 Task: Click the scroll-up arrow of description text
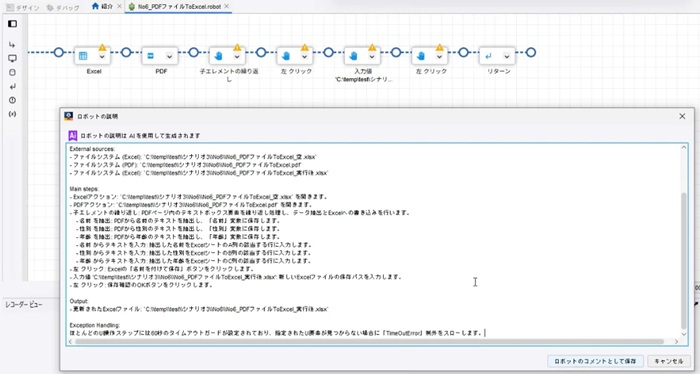[x=683, y=148]
